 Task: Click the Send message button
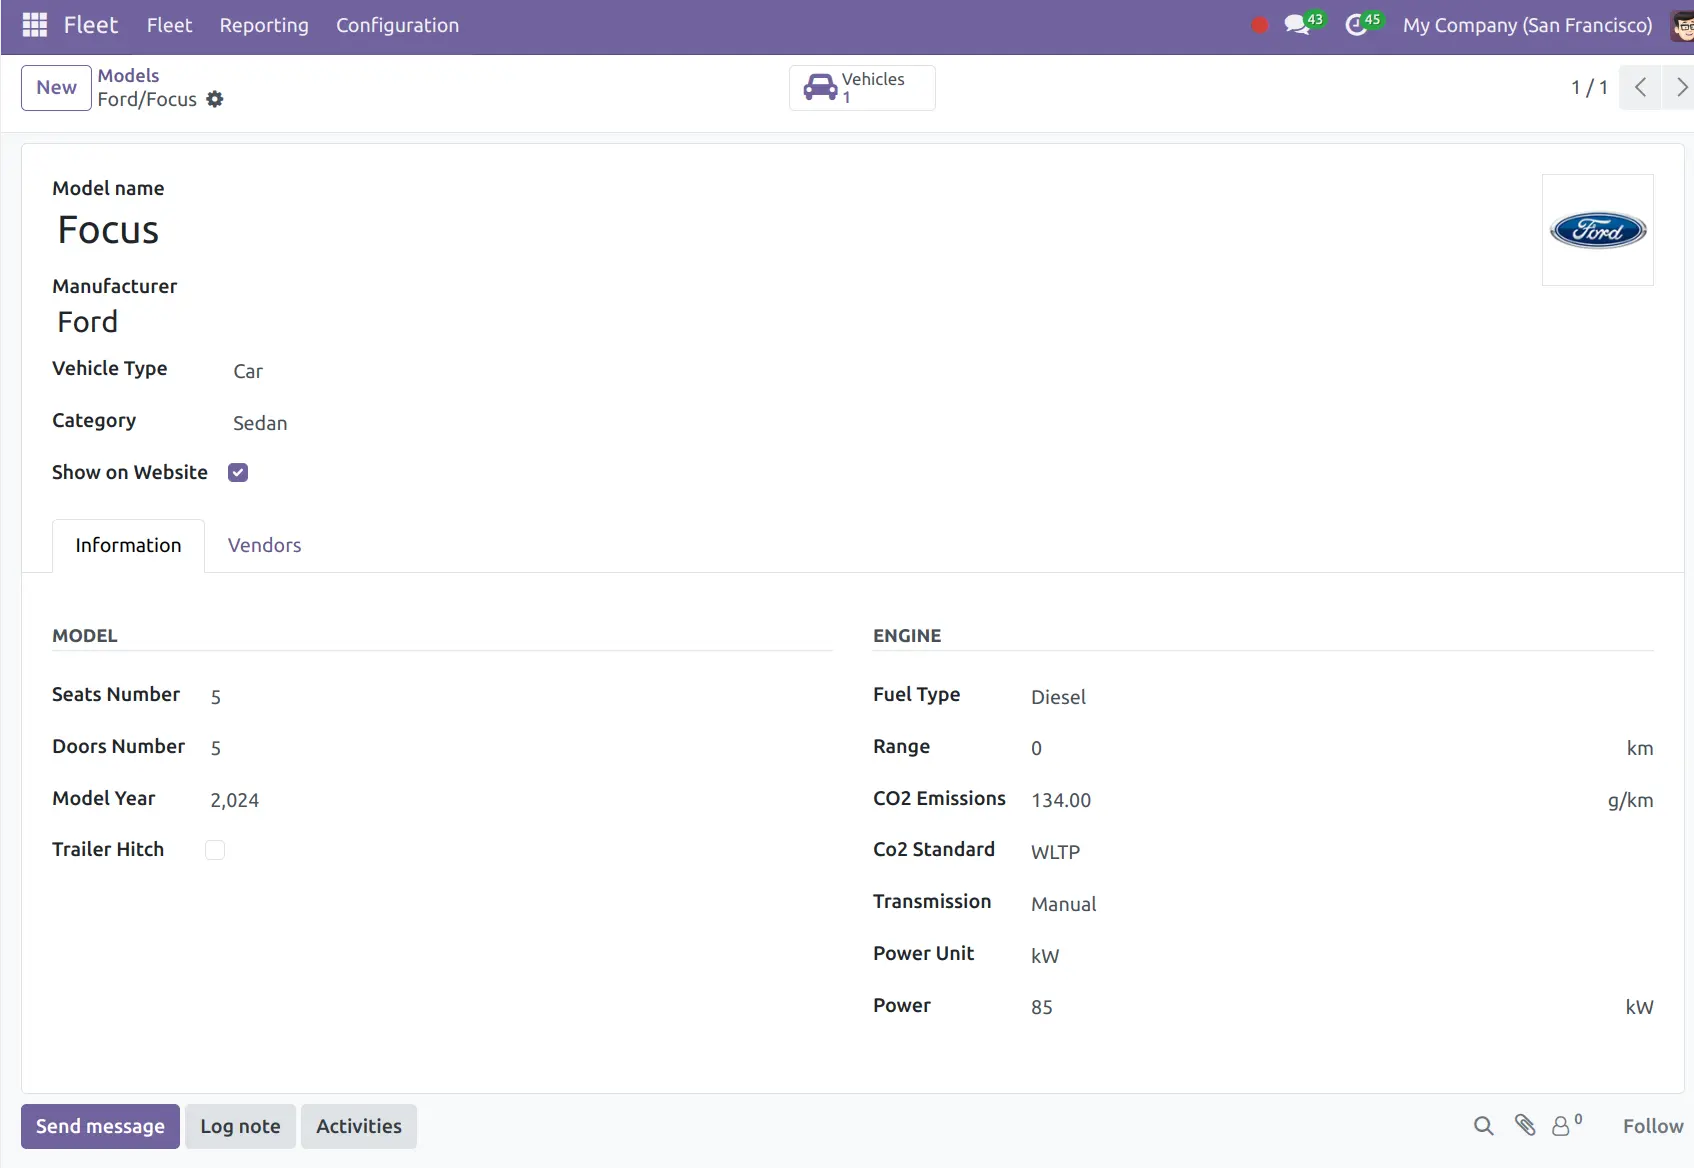coord(100,1127)
